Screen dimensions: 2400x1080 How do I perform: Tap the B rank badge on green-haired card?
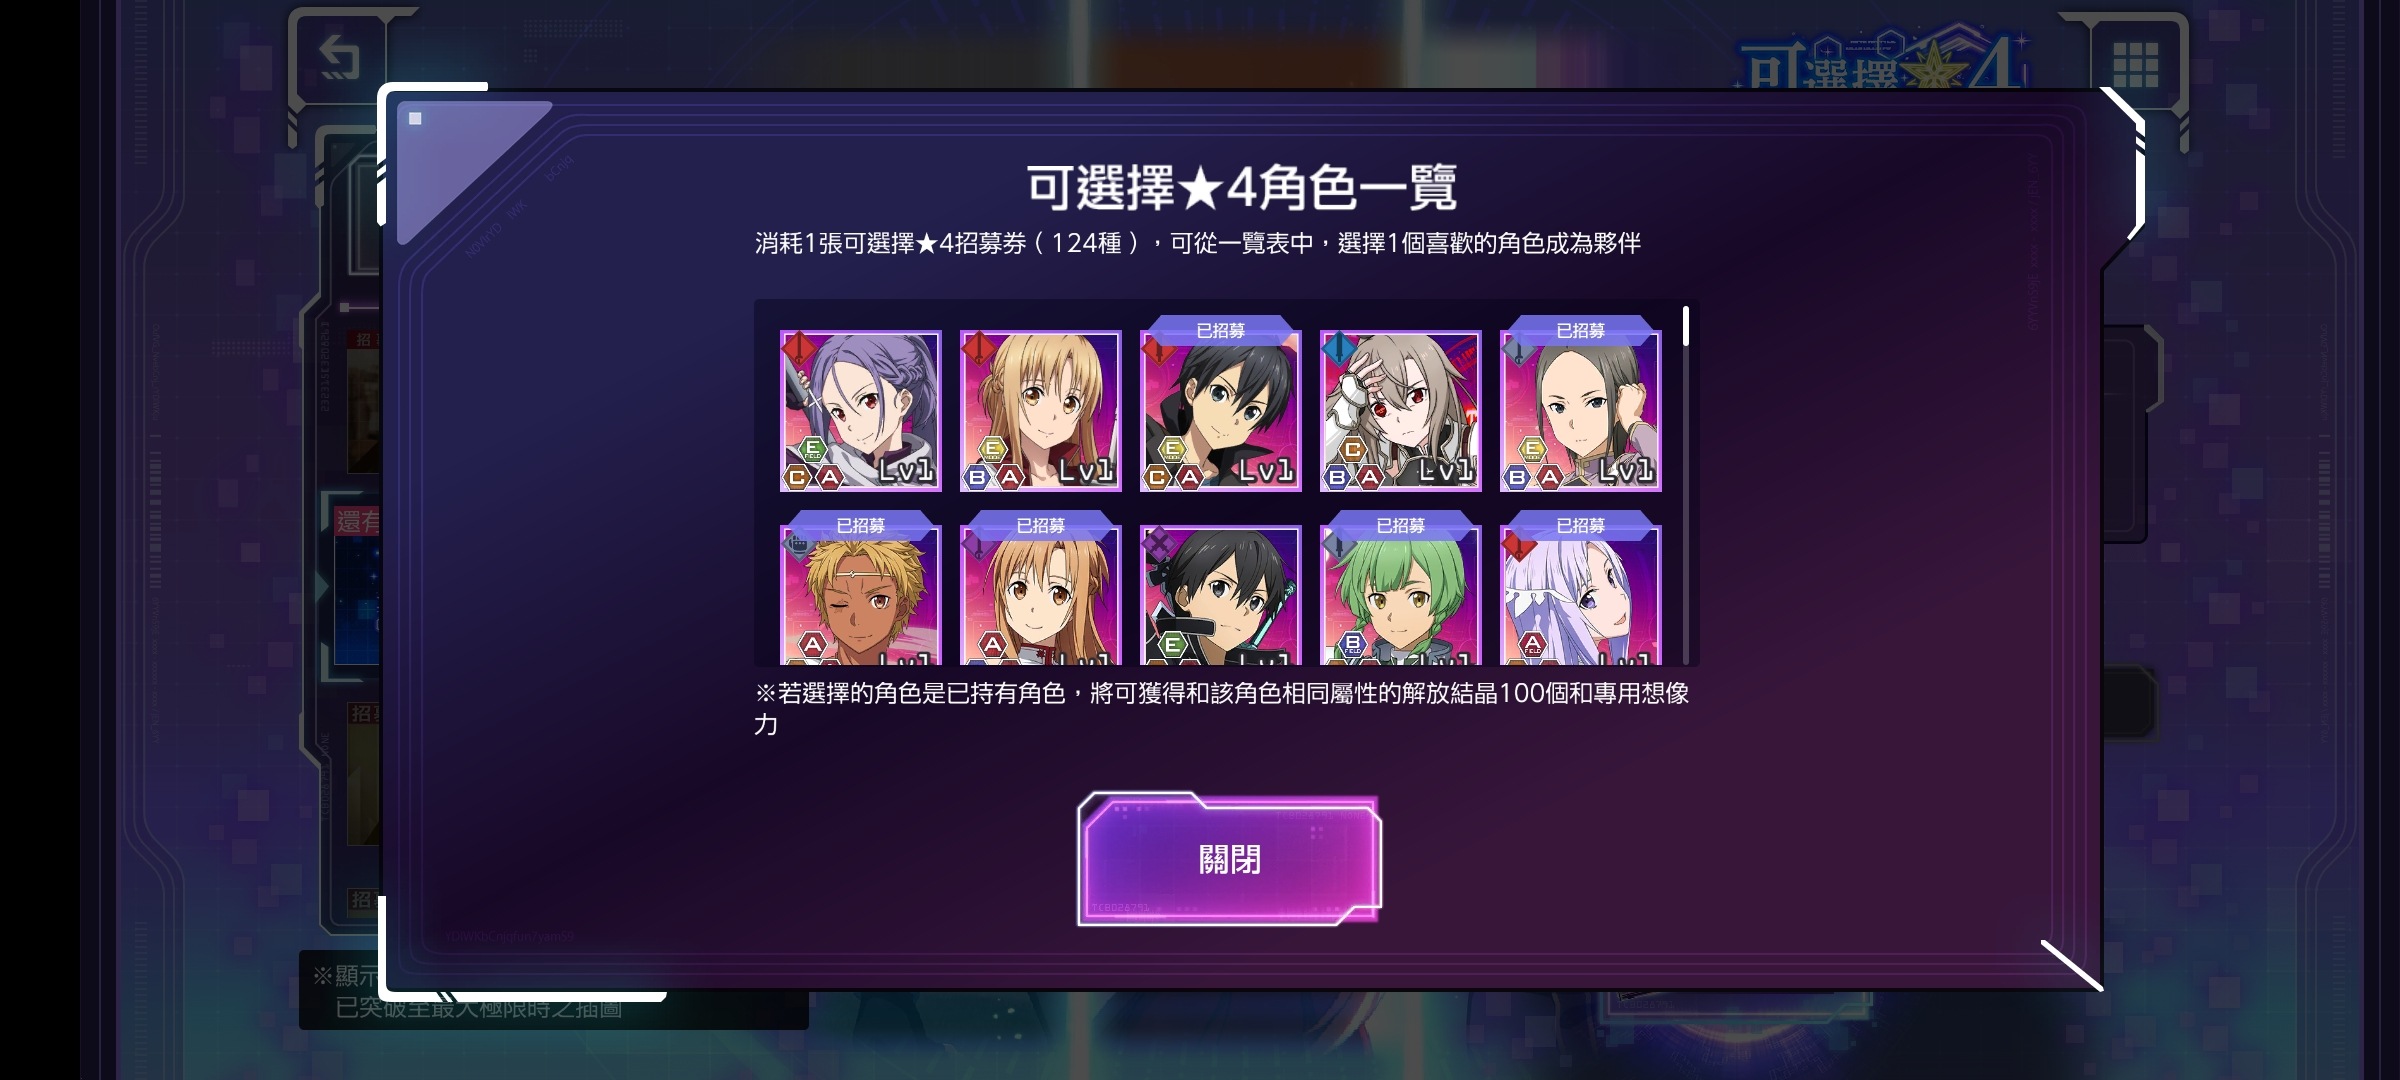point(1352,644)
